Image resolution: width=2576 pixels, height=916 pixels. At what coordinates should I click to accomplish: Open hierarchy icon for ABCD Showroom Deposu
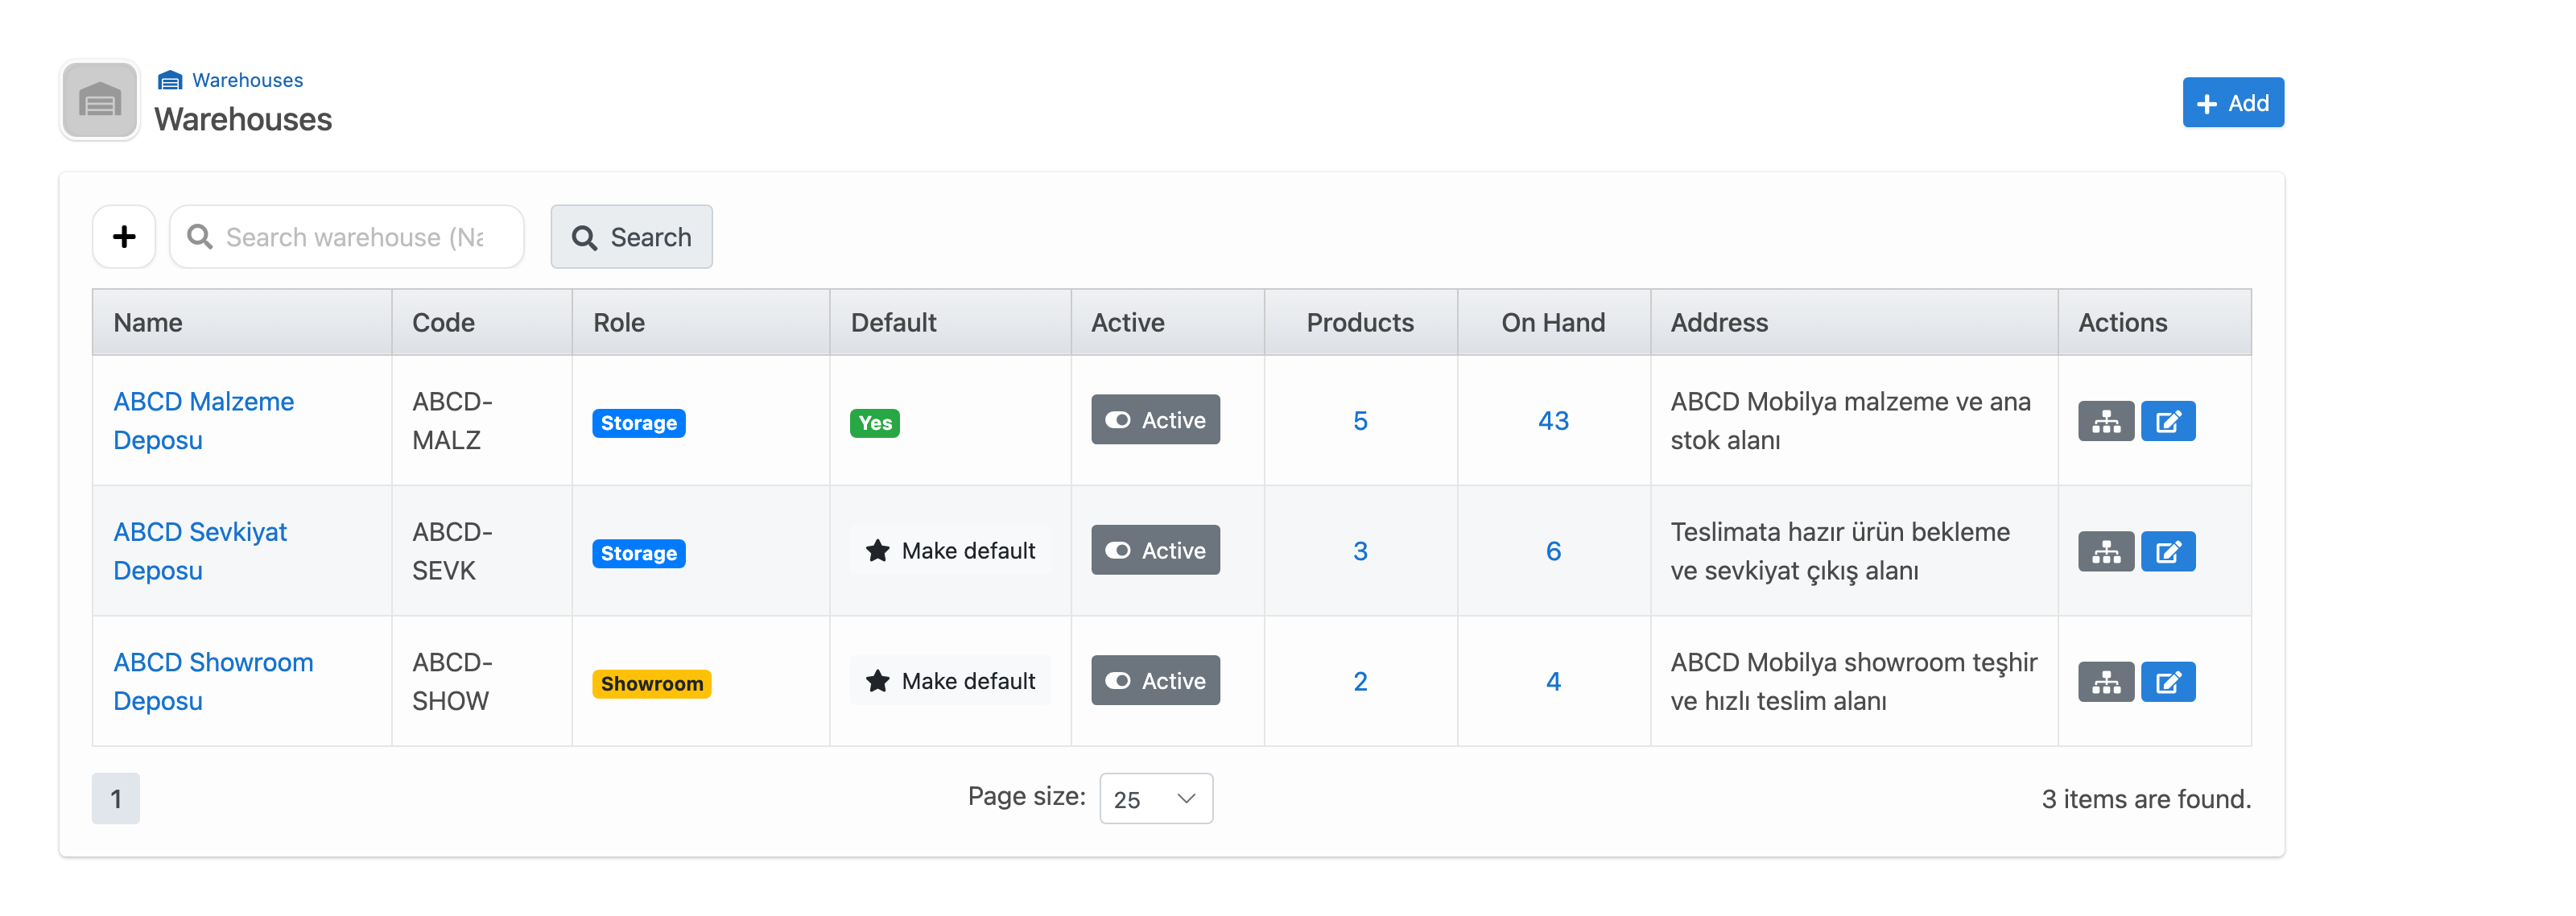pyautogui.click(x=2106, y=681)
